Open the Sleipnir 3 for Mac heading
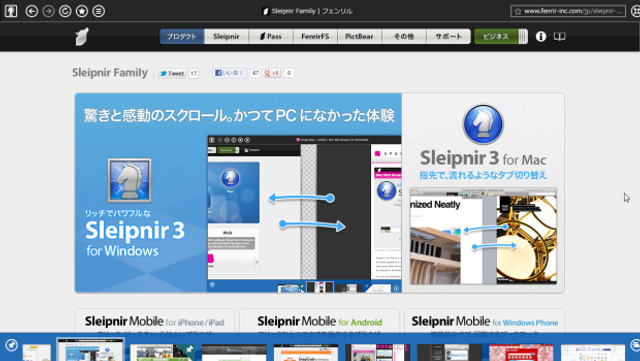 483,158
